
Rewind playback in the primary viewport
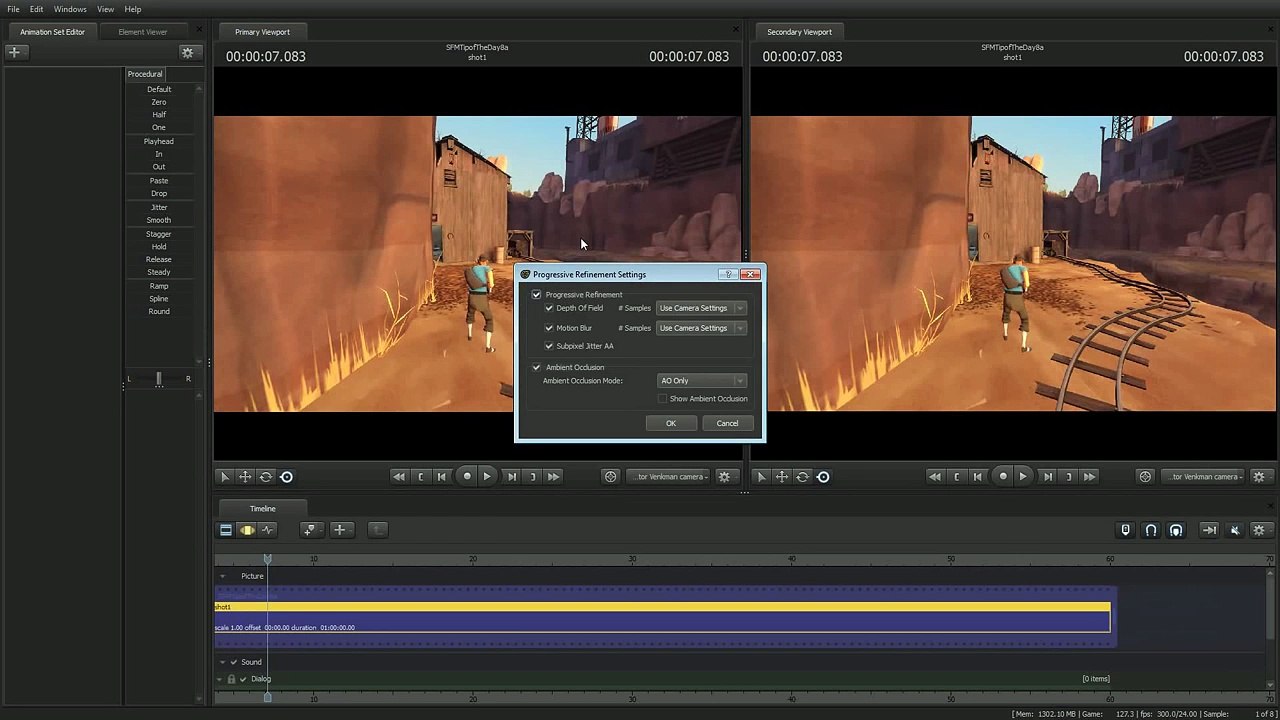[399, 477]
